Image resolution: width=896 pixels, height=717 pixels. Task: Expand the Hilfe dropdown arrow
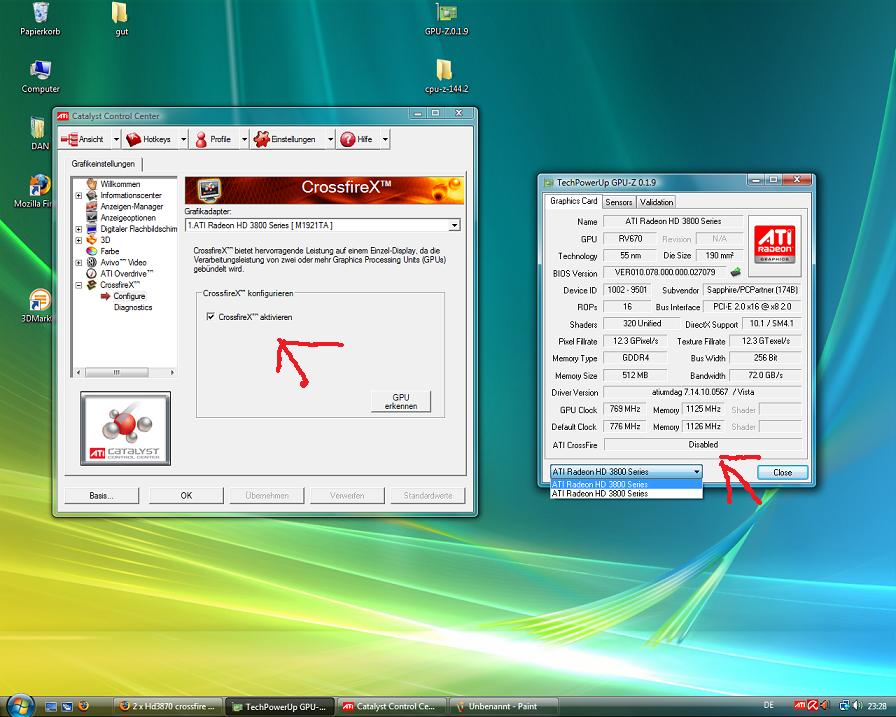[385, 139]
